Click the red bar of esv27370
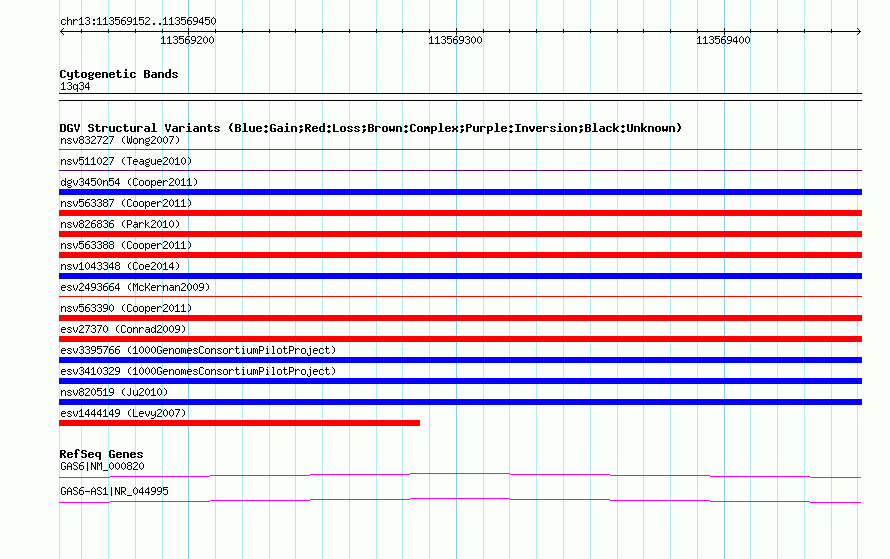The height and width of the screenshot is (559, 890). [x=460, y=339]
